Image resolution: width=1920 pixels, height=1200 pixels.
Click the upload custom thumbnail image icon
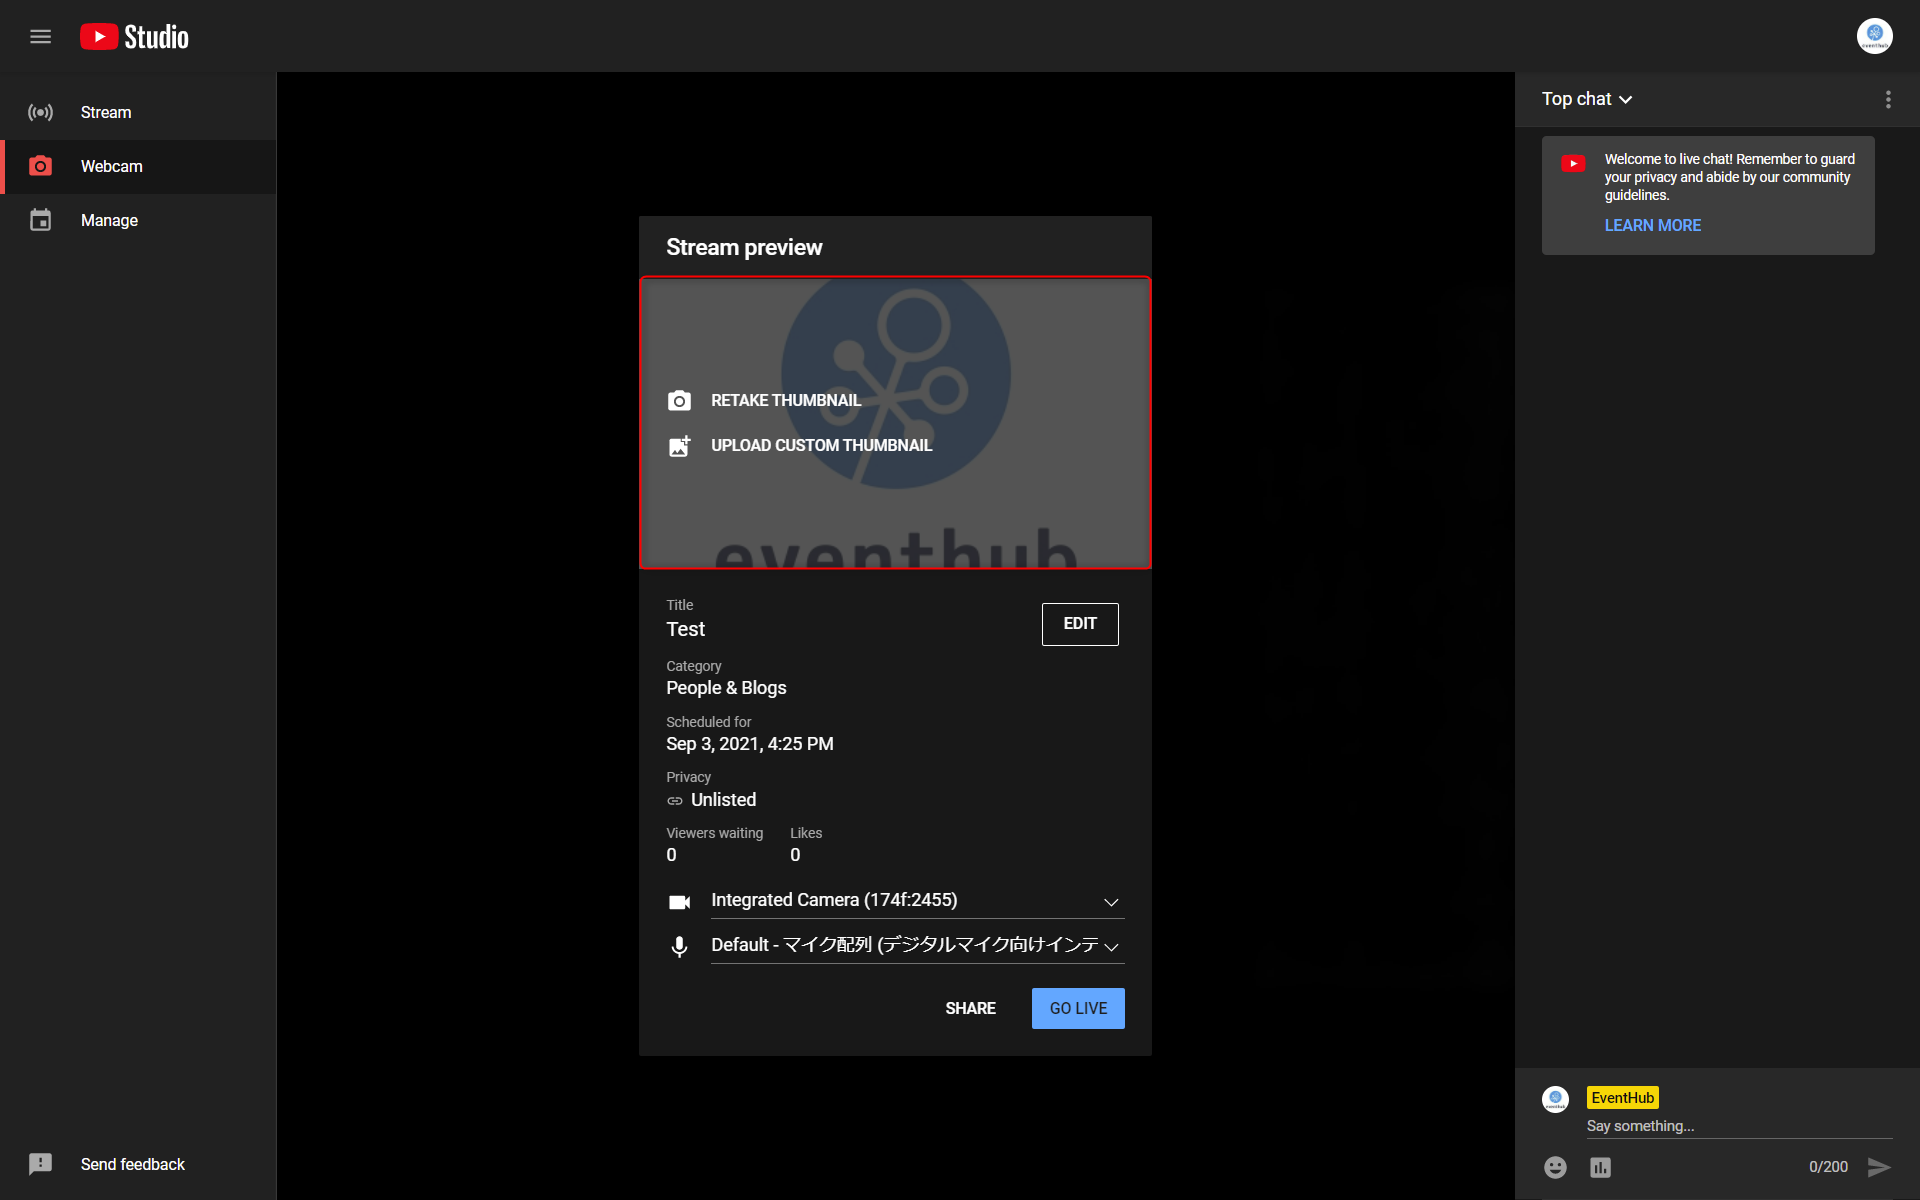[679, 446]
